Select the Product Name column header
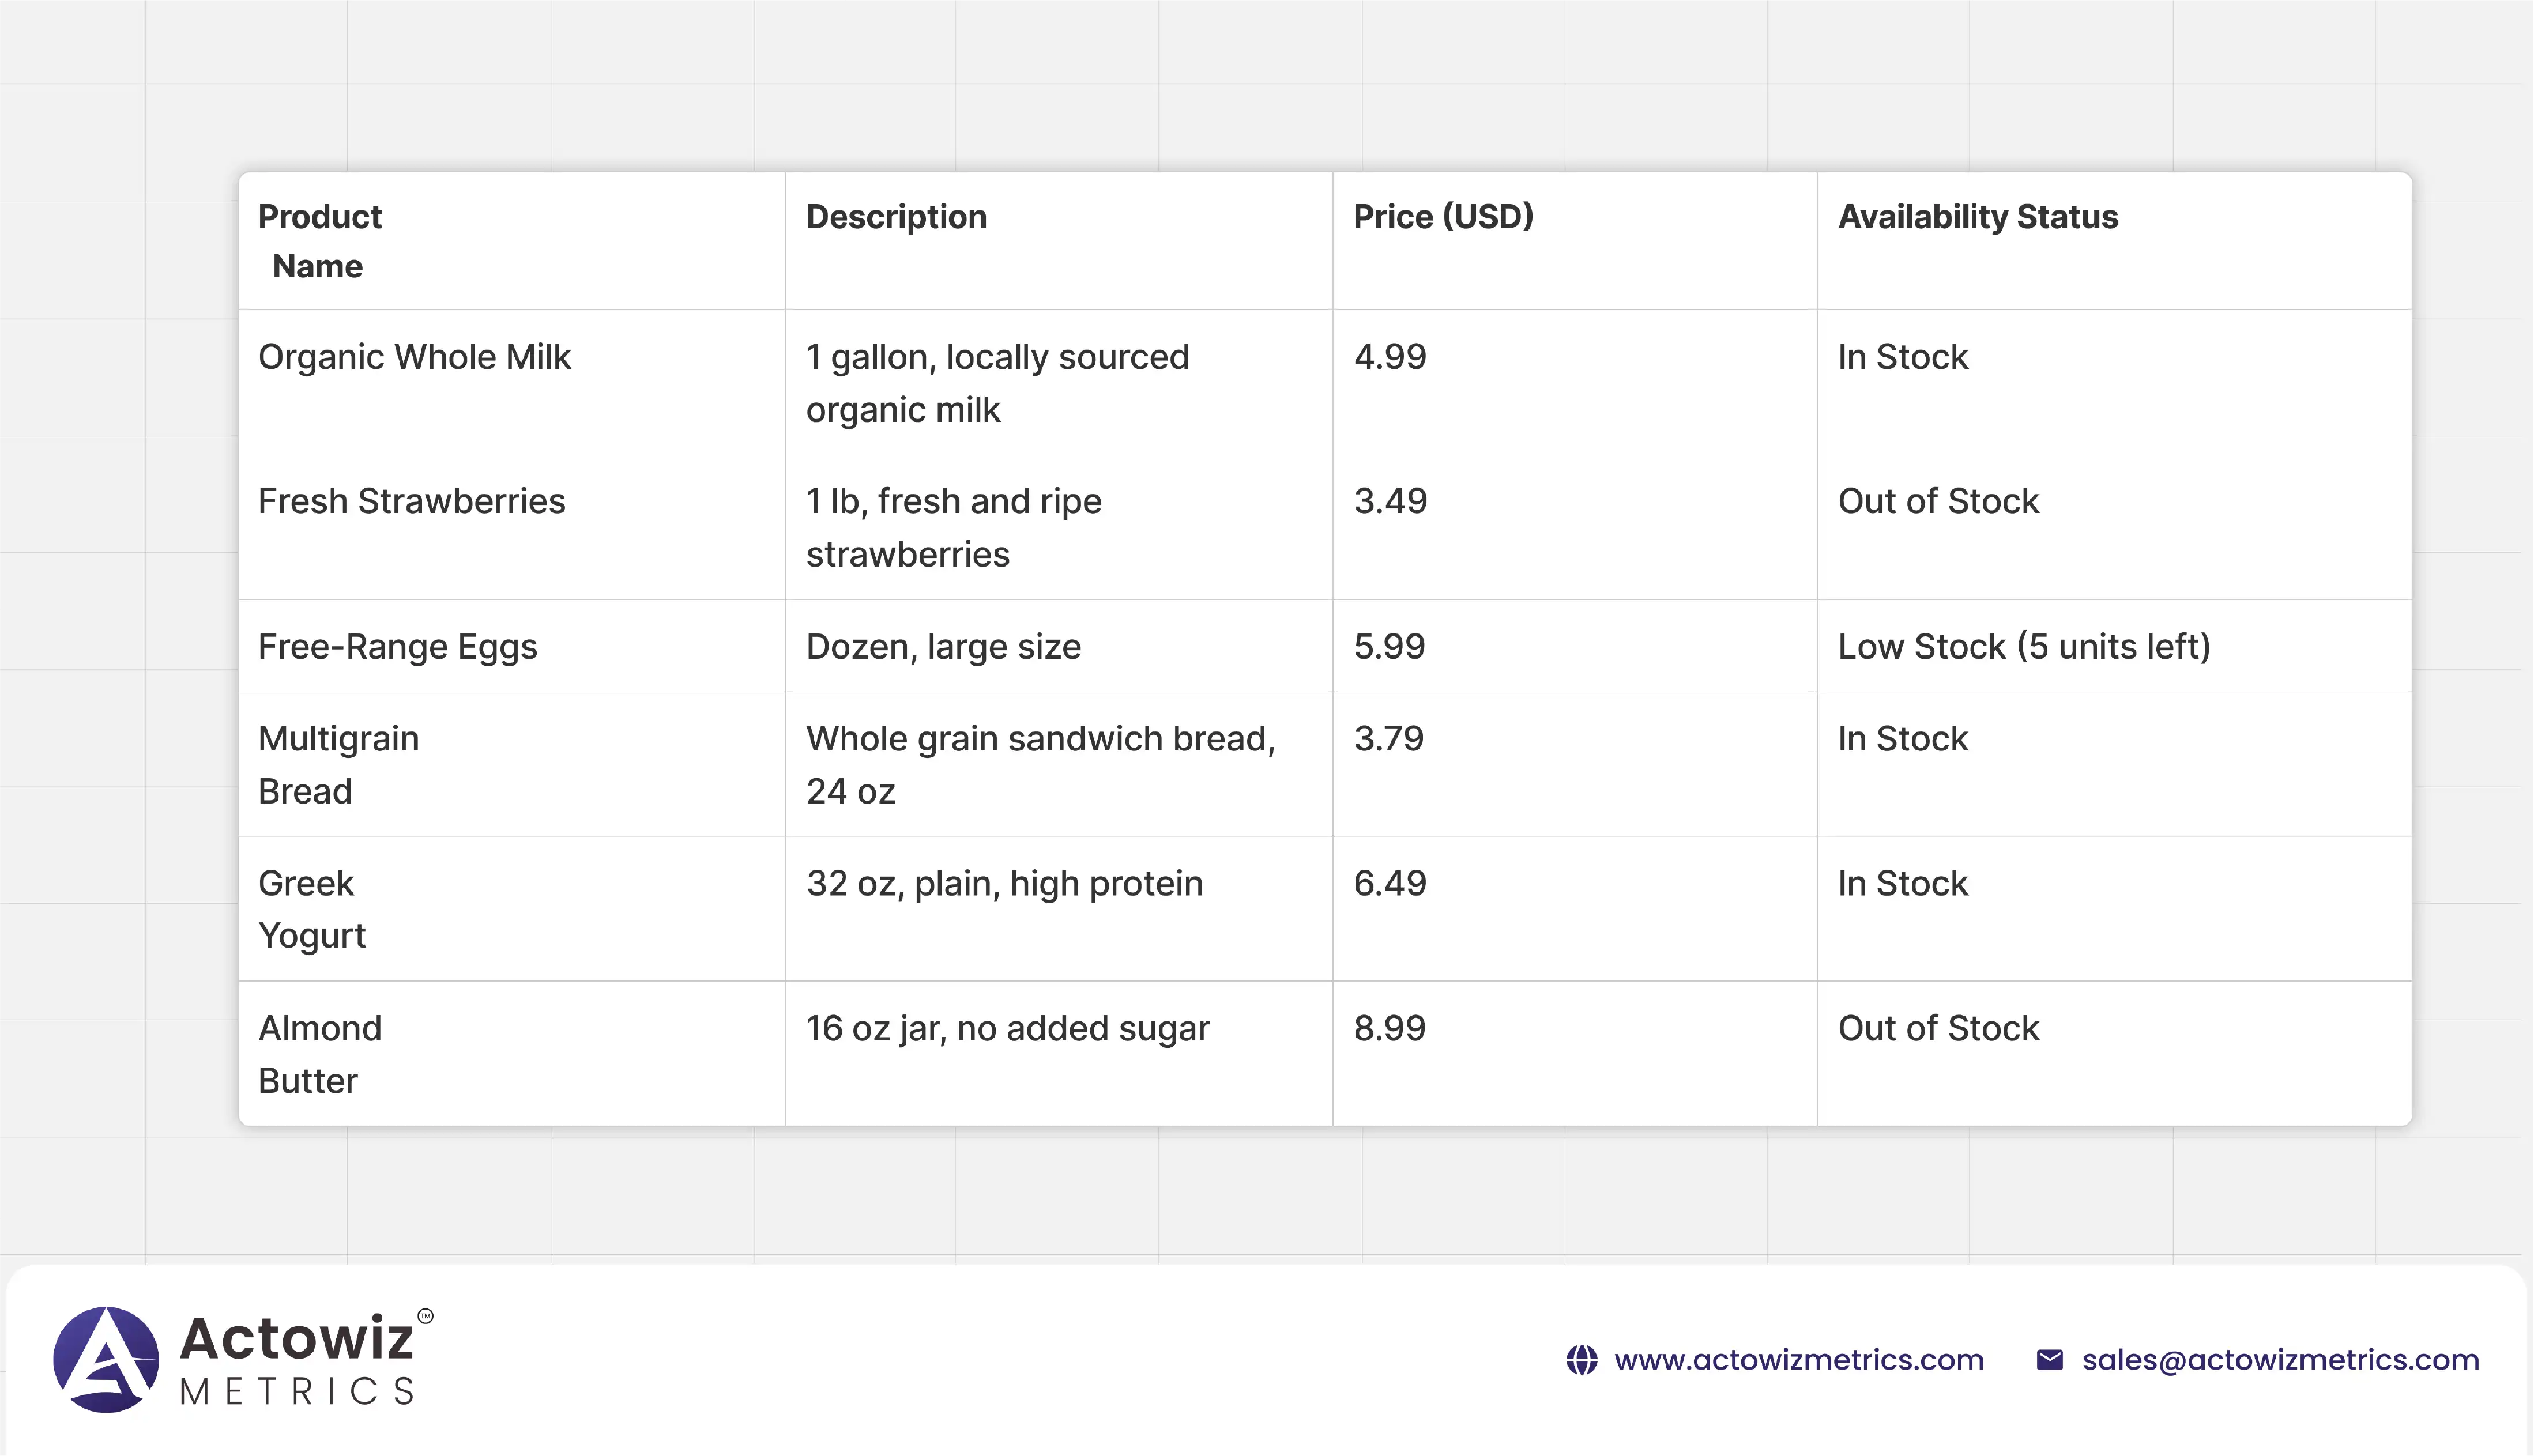The height and width of the screenshot is (1456, 2534). tap(320, 241)
